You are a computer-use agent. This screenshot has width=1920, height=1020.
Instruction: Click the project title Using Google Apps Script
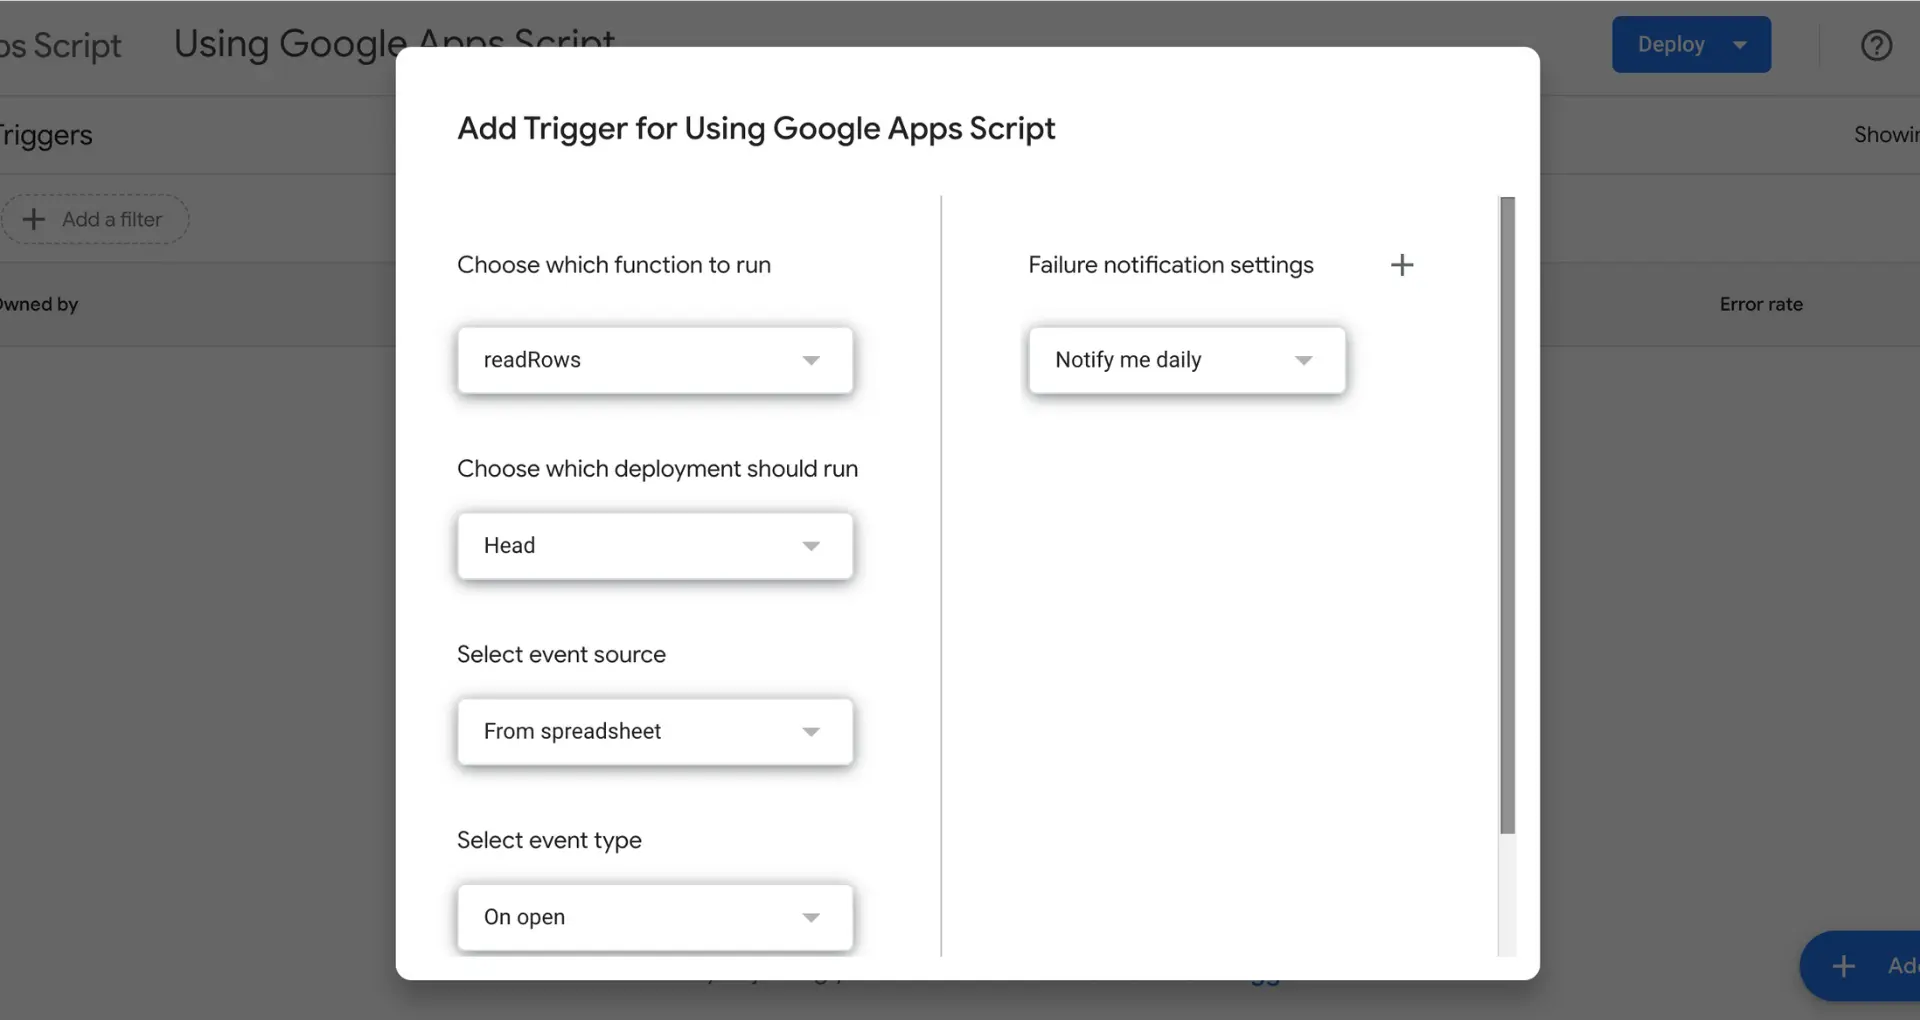point(395,44)
